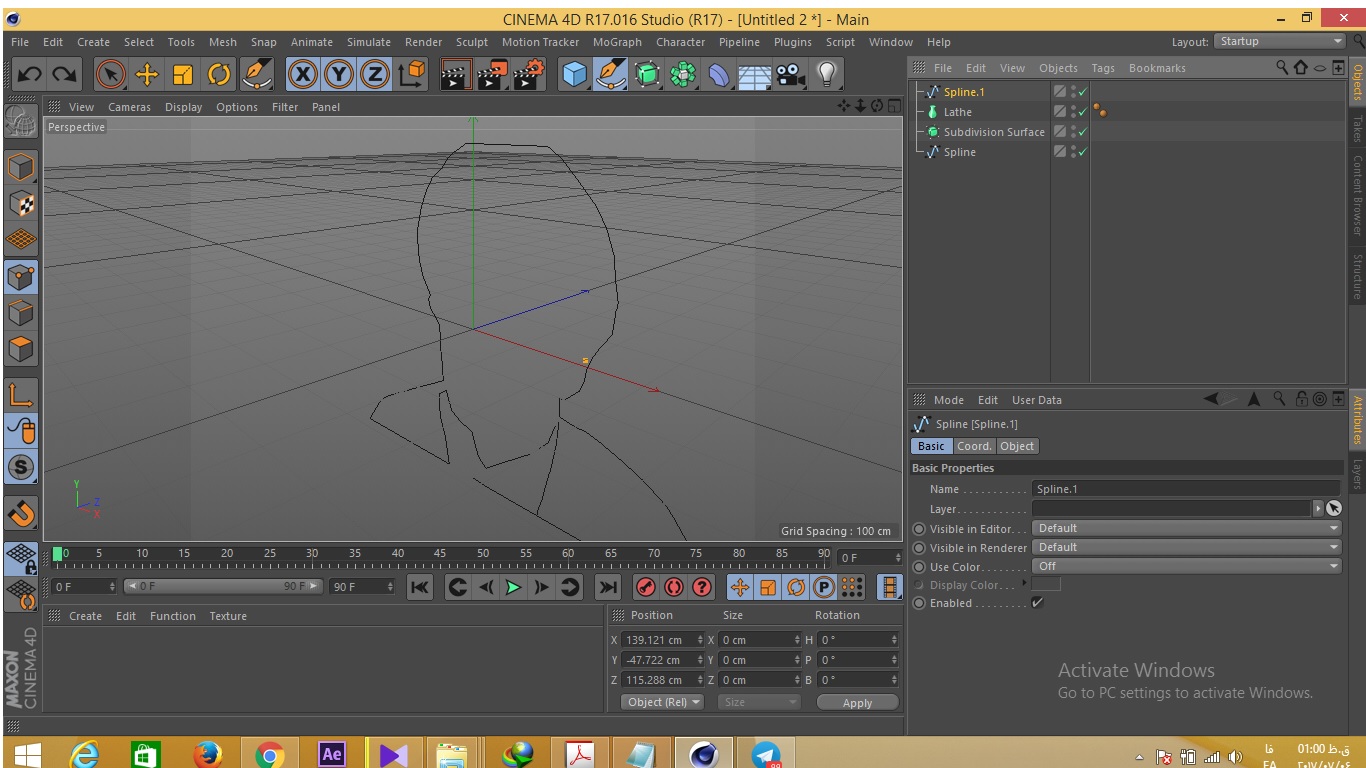Open the Content Browser side tab
This screenshot has height=768, width=1366.
click(x=1357, y=195)
